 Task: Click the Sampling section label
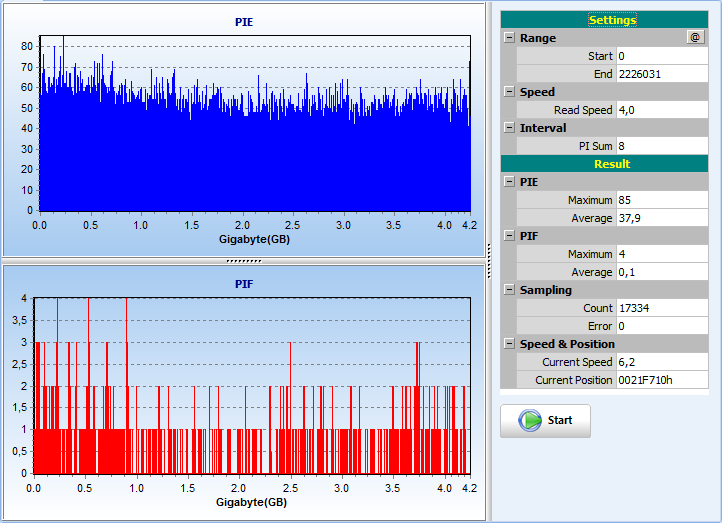pyautogui.click(x=546, y=290)
